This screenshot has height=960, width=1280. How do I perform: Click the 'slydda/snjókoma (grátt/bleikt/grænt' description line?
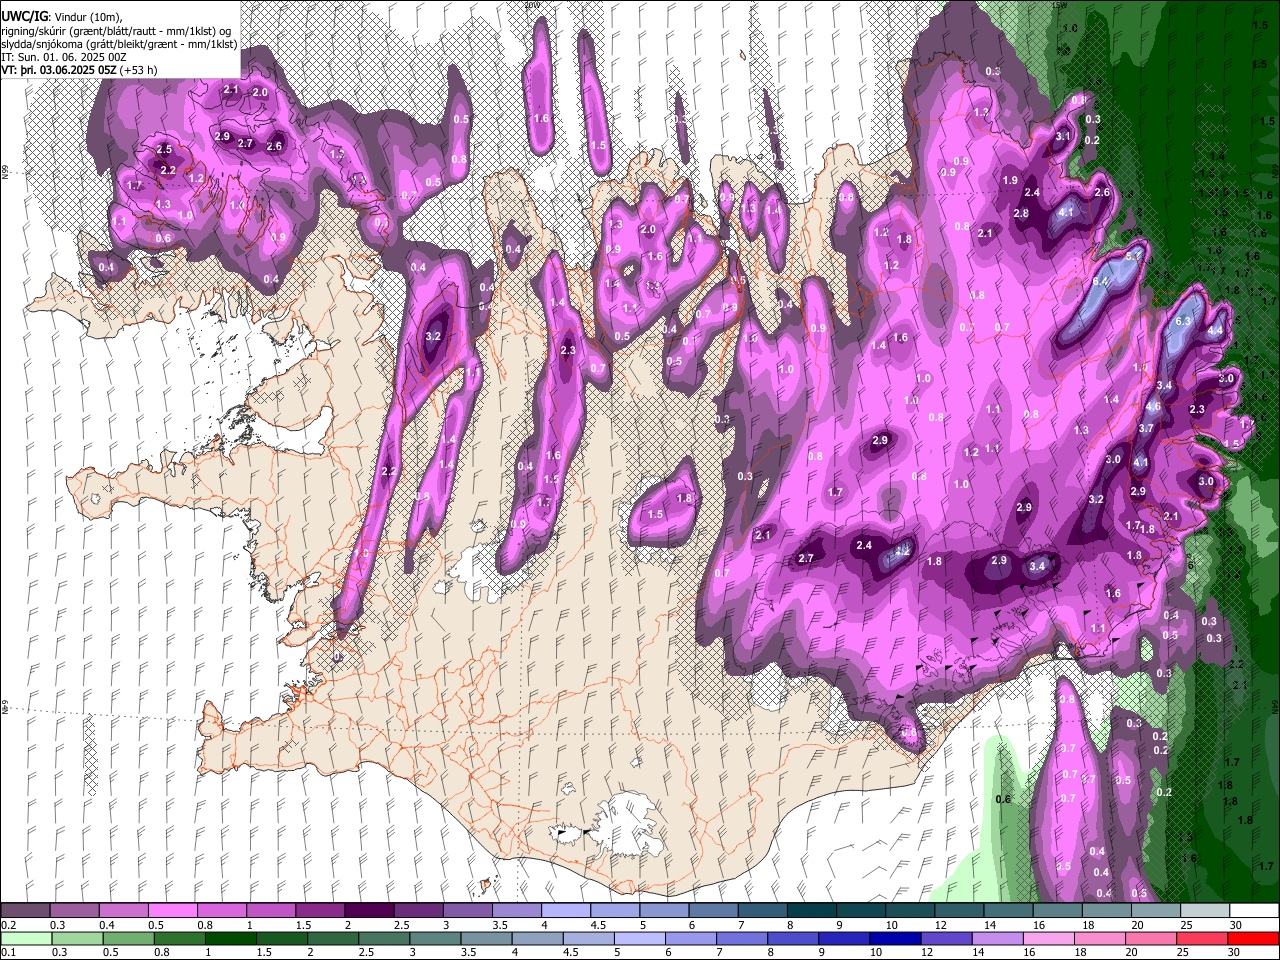(x=119, y=44)
